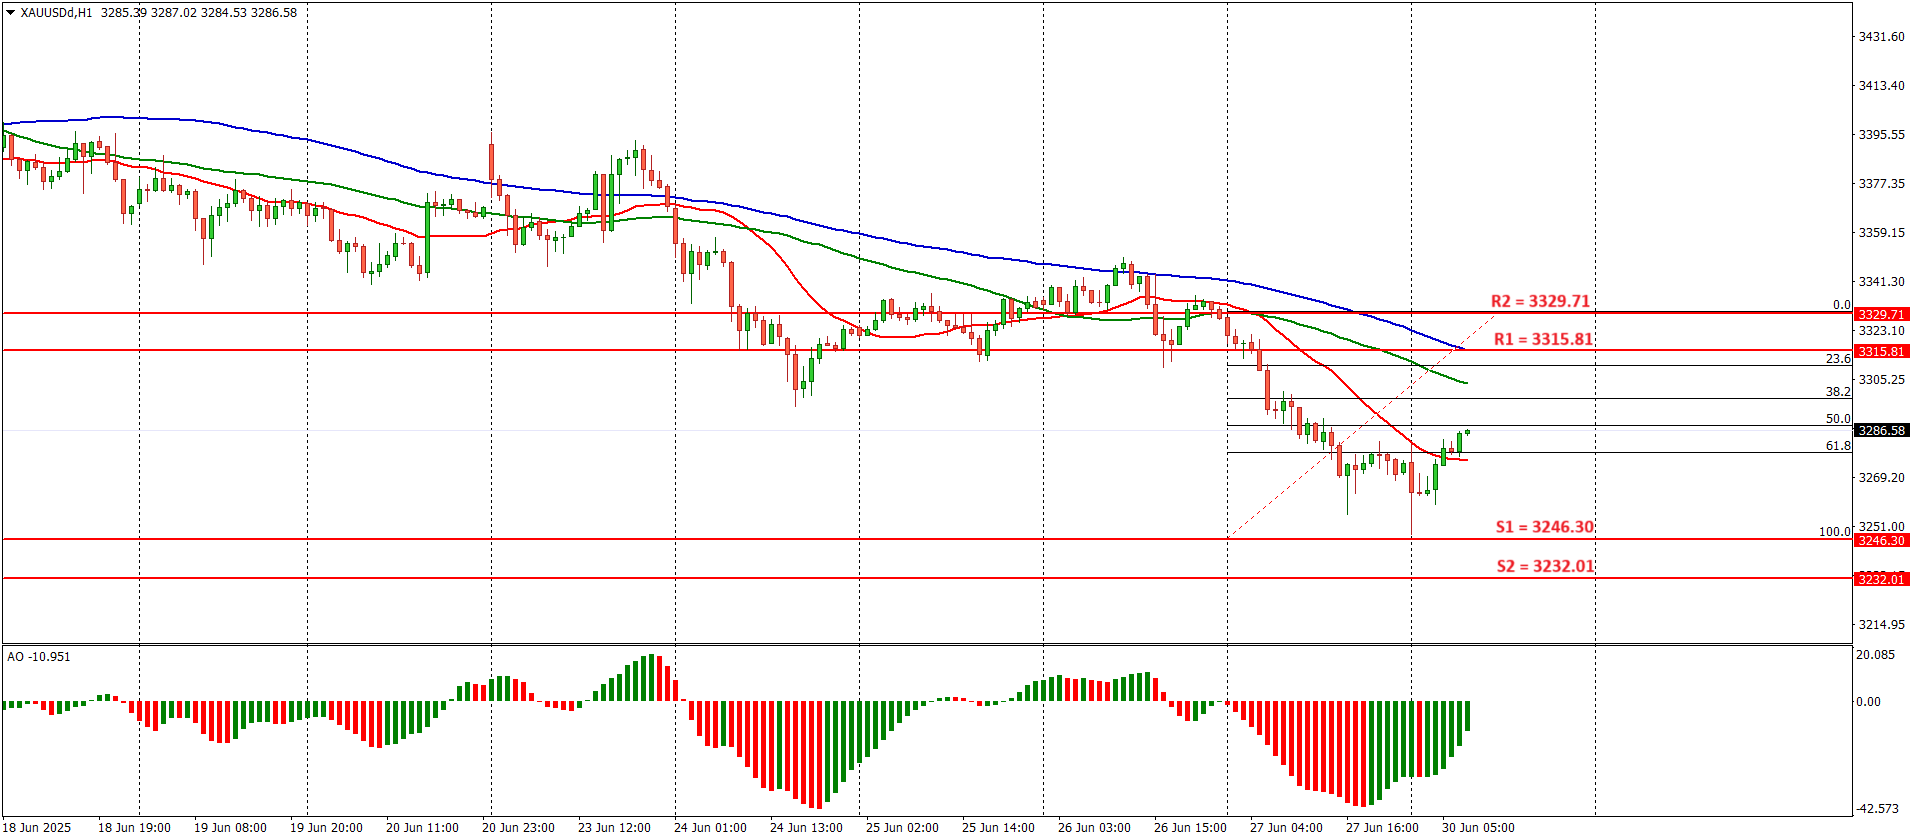
Task: Select the 27 Jun 04:00 time axis label
Action: 1286,828
